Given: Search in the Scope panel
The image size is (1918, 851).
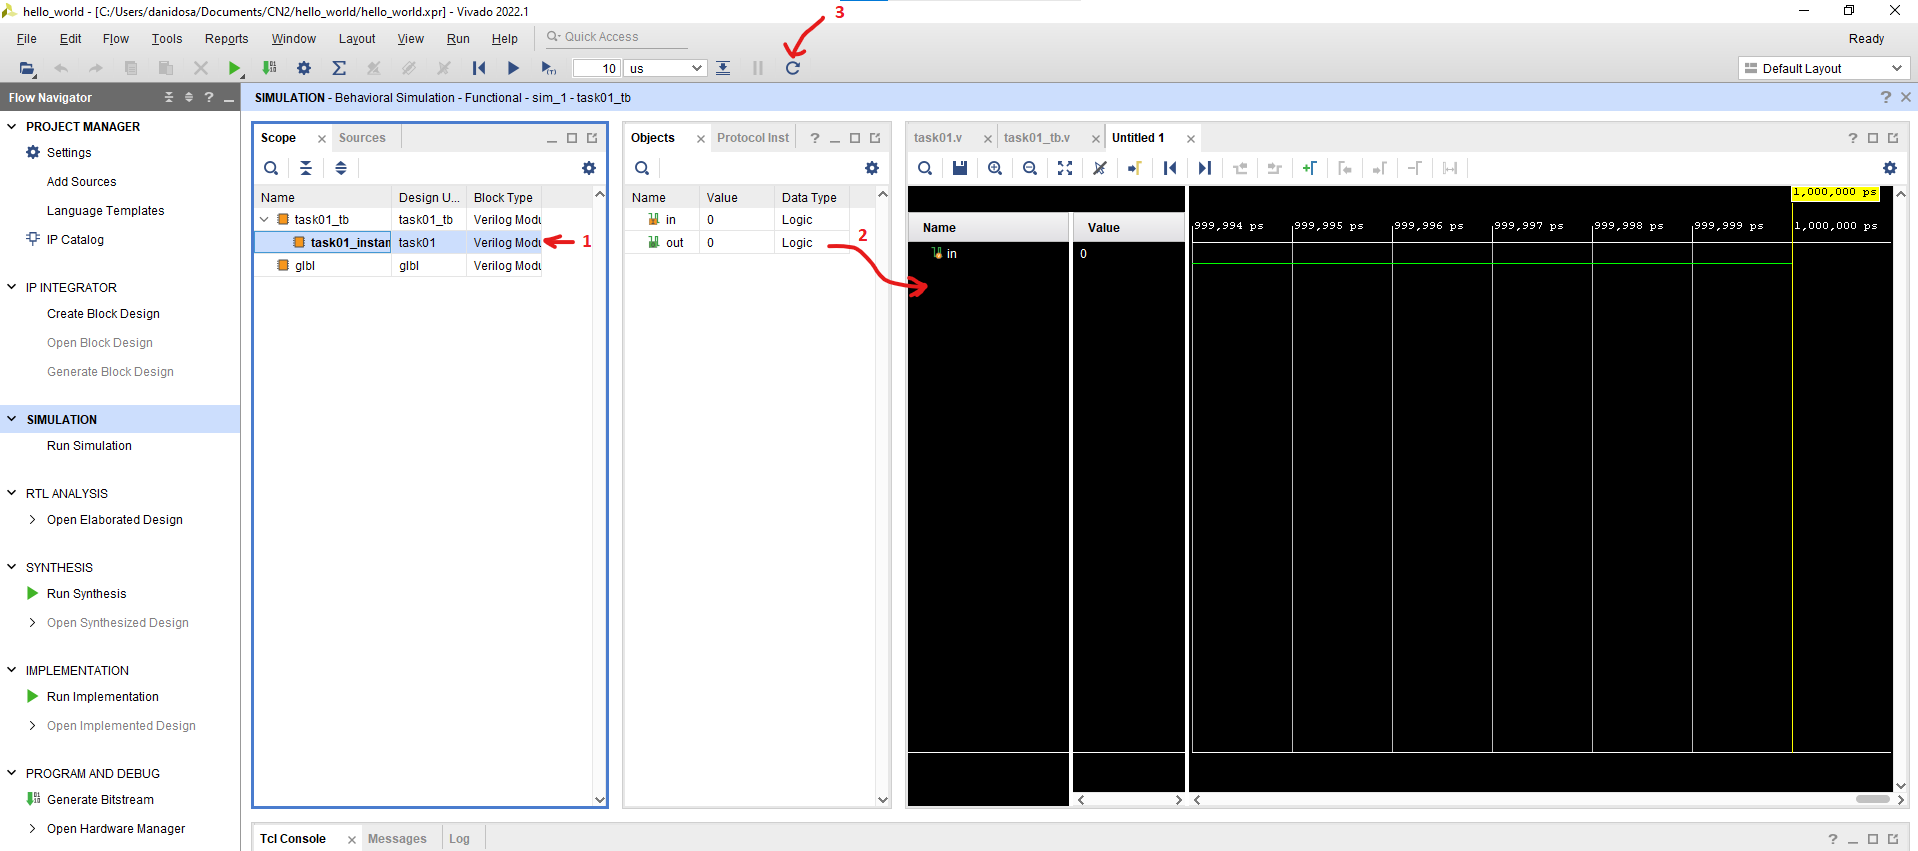Looking at the screenshot, I should 271,168.
